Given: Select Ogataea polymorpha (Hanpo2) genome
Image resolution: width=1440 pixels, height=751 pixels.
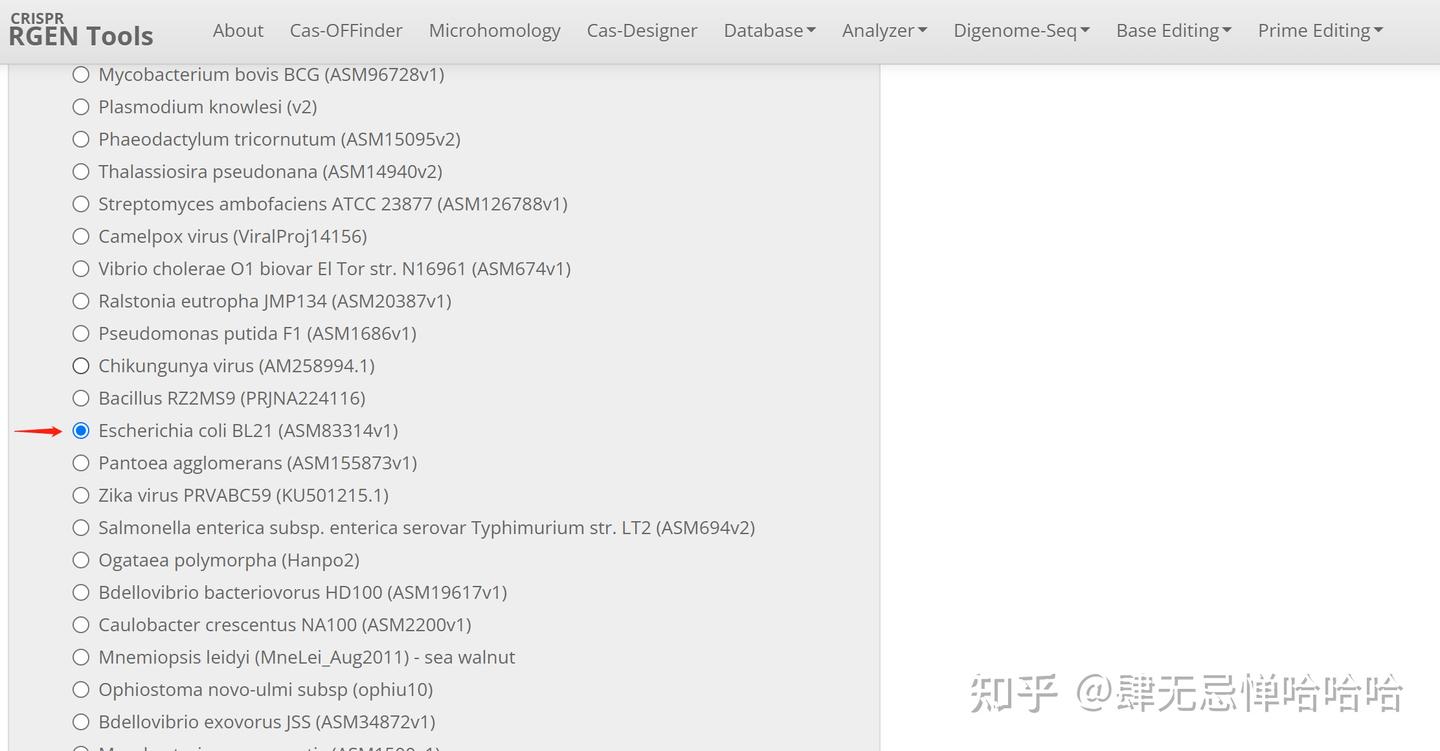Looking at the screenshot, I should tap(80, 559).
